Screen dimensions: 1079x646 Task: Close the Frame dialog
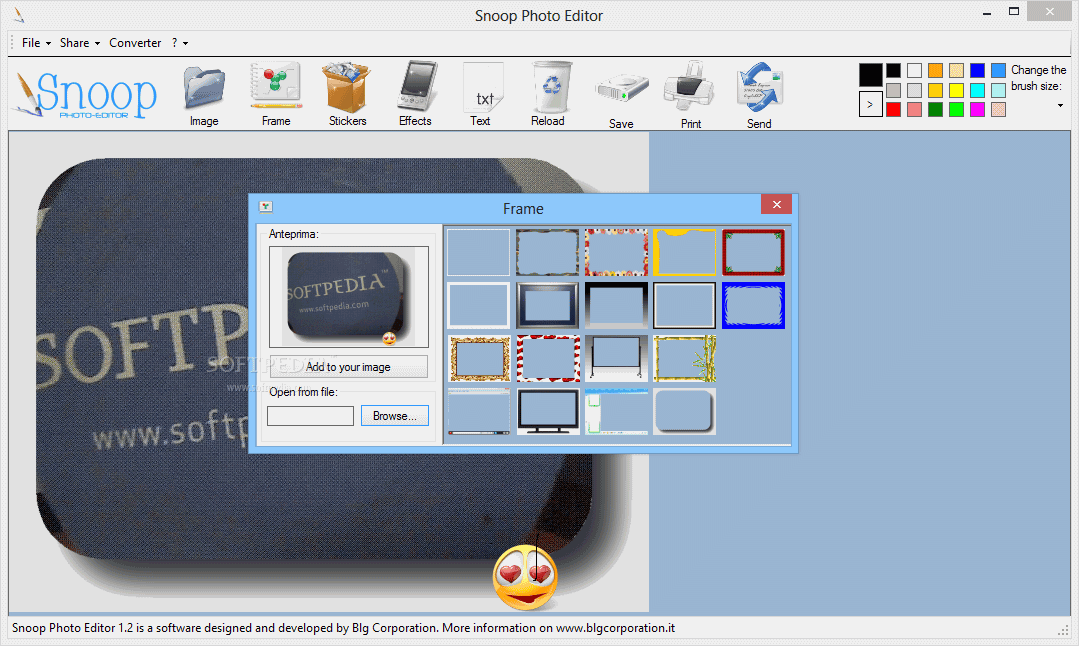(776, 204)
